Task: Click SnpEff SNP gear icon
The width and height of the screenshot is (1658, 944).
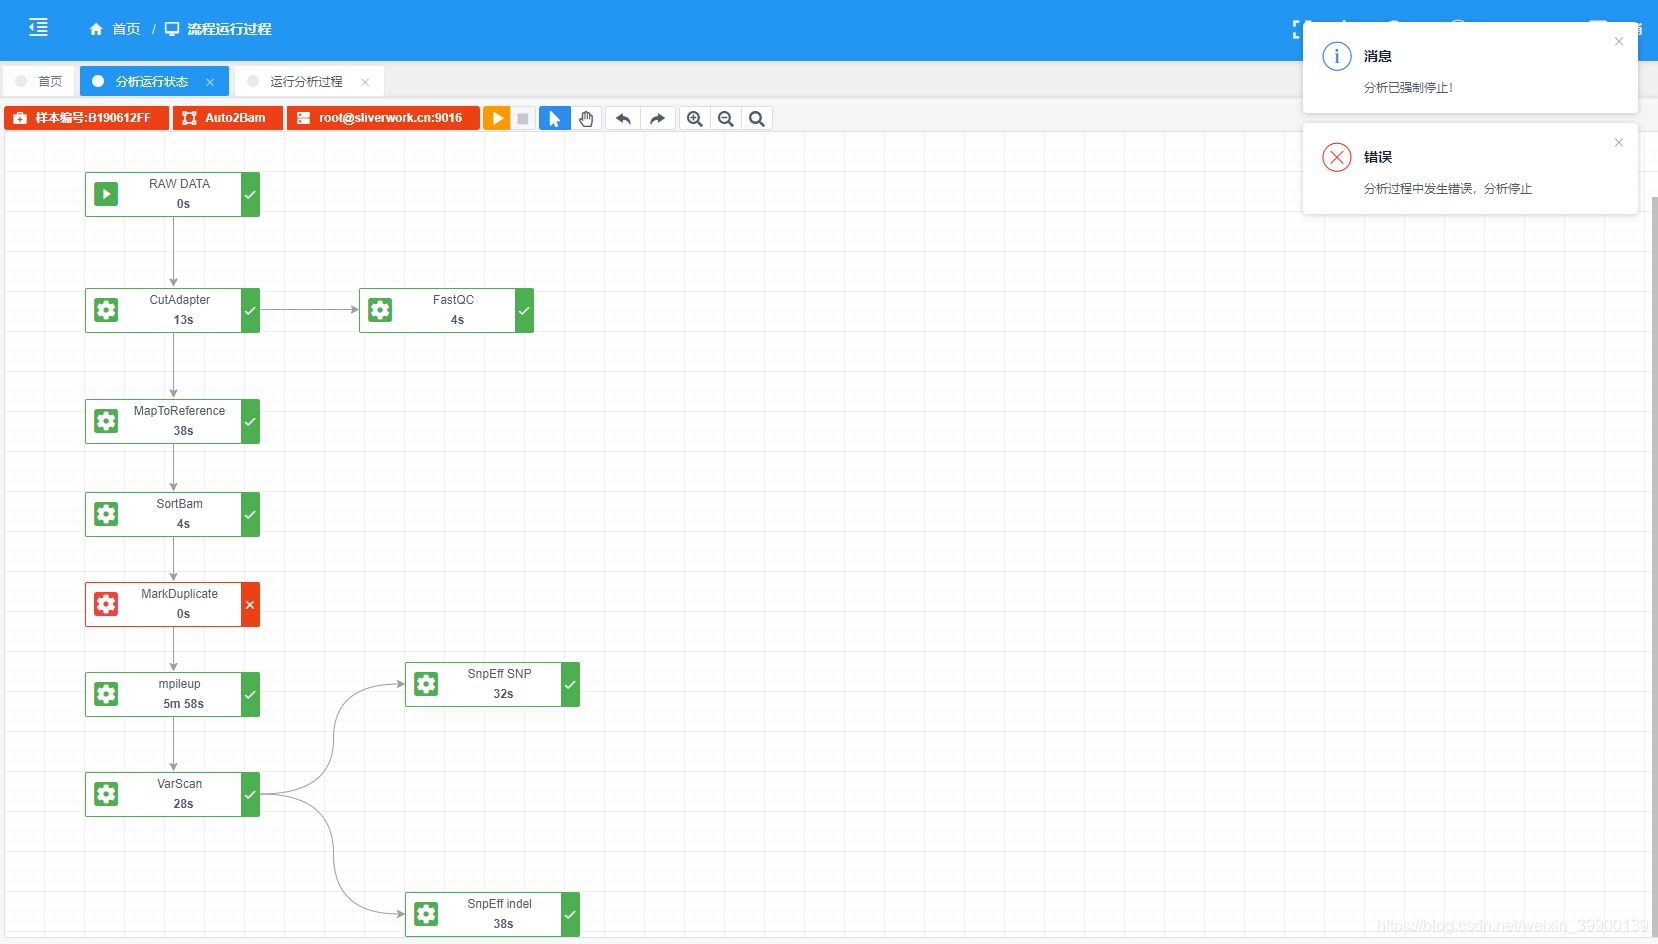Action: 426,684
